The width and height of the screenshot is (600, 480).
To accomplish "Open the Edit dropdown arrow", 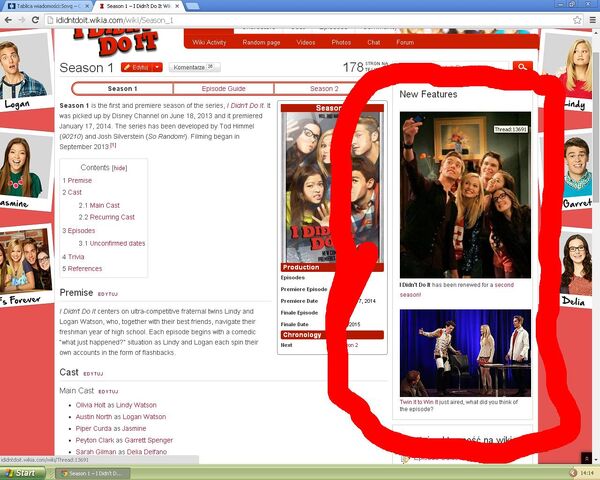I will click(157, 67).
